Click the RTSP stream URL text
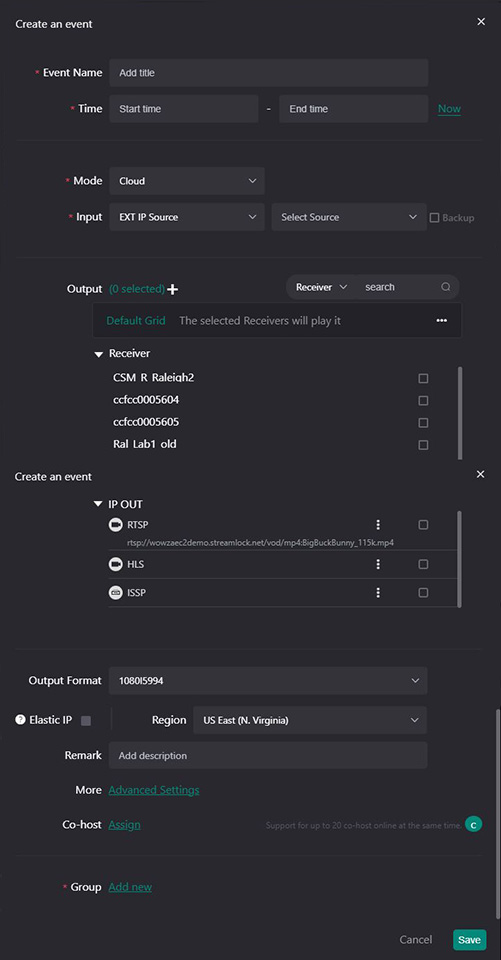 [x=260, y=543]
